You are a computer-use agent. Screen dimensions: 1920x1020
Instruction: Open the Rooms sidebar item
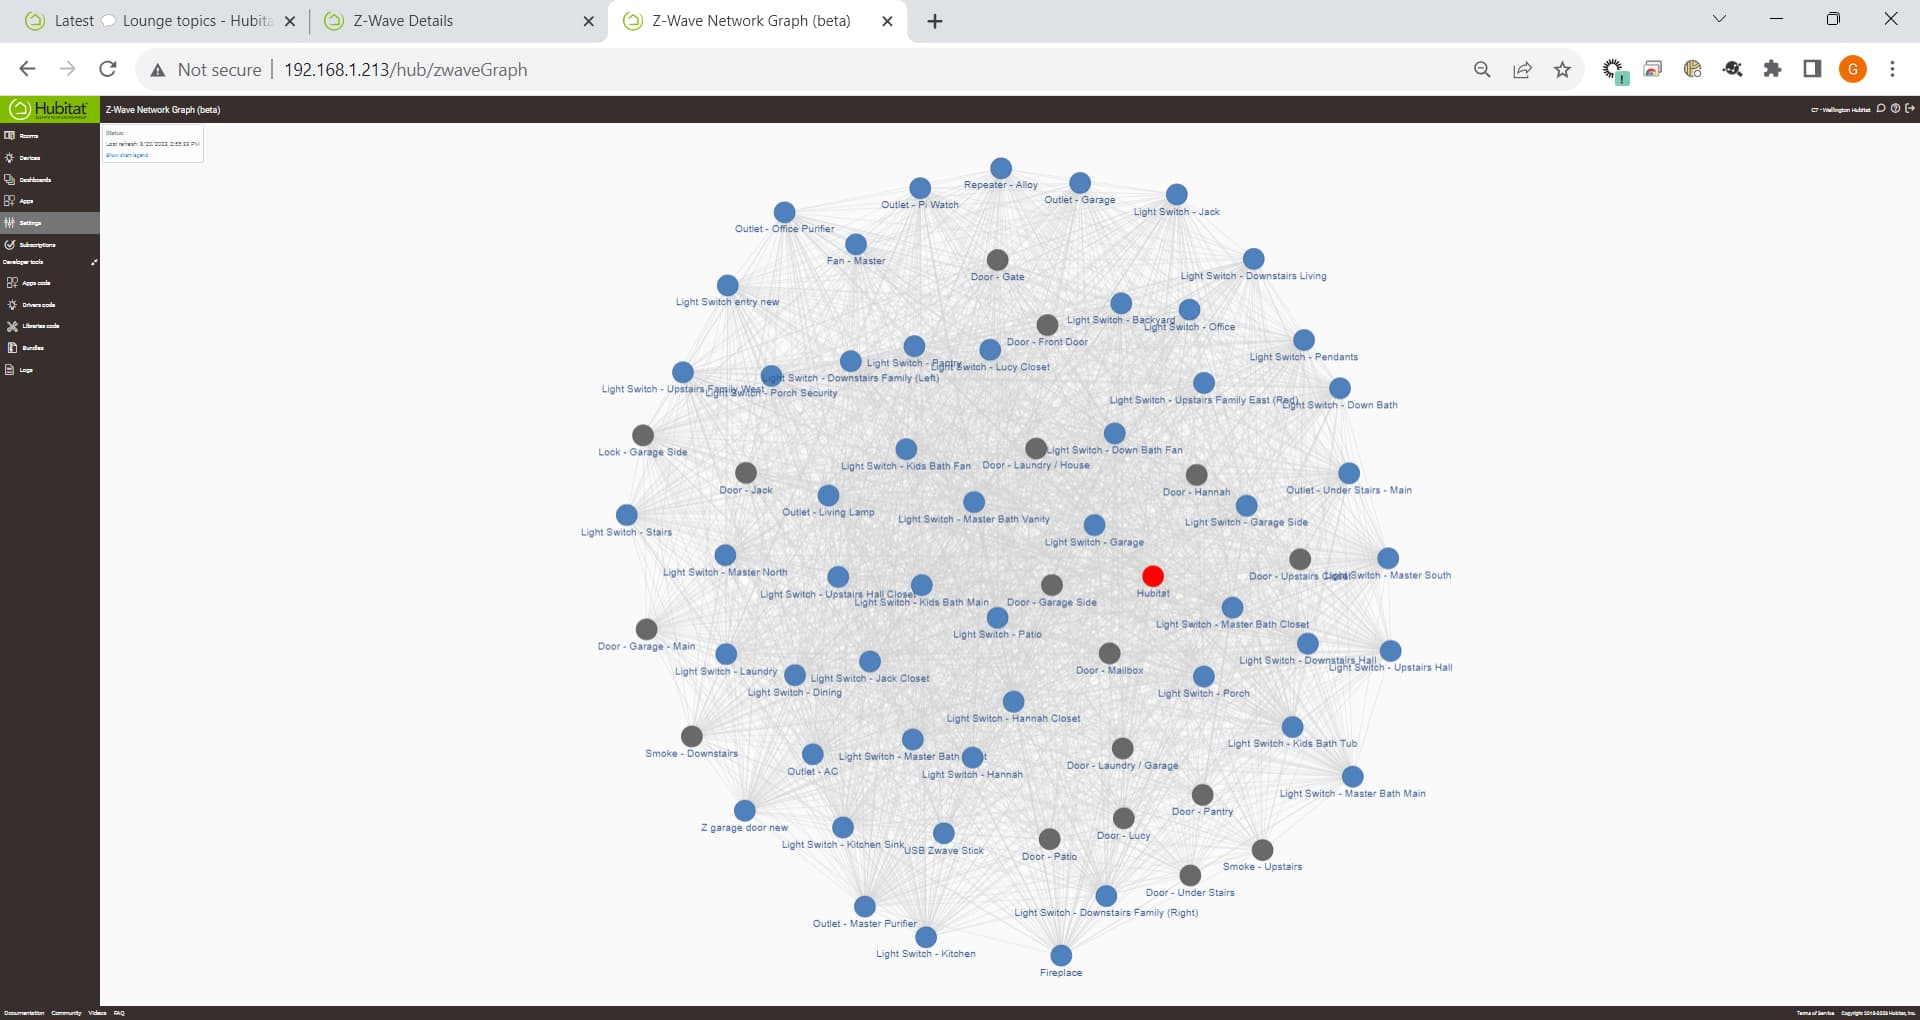click(x=50, y=136)
